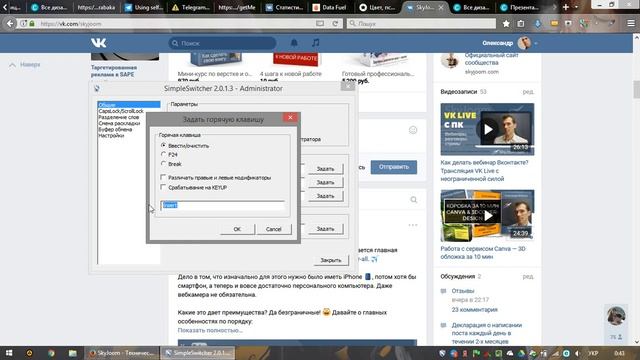Switch to the Using self... tab
This screenshot has width=640, height=360.
point(144,7)
